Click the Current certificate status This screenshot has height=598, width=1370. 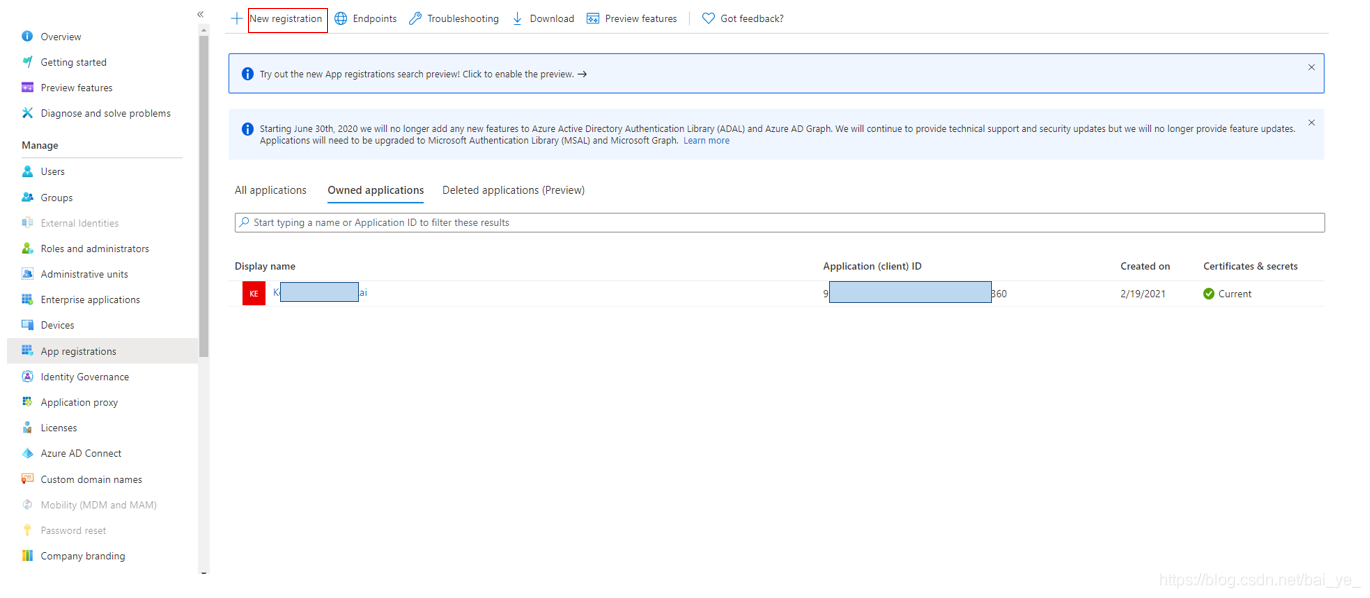[x=1235, y=294]
